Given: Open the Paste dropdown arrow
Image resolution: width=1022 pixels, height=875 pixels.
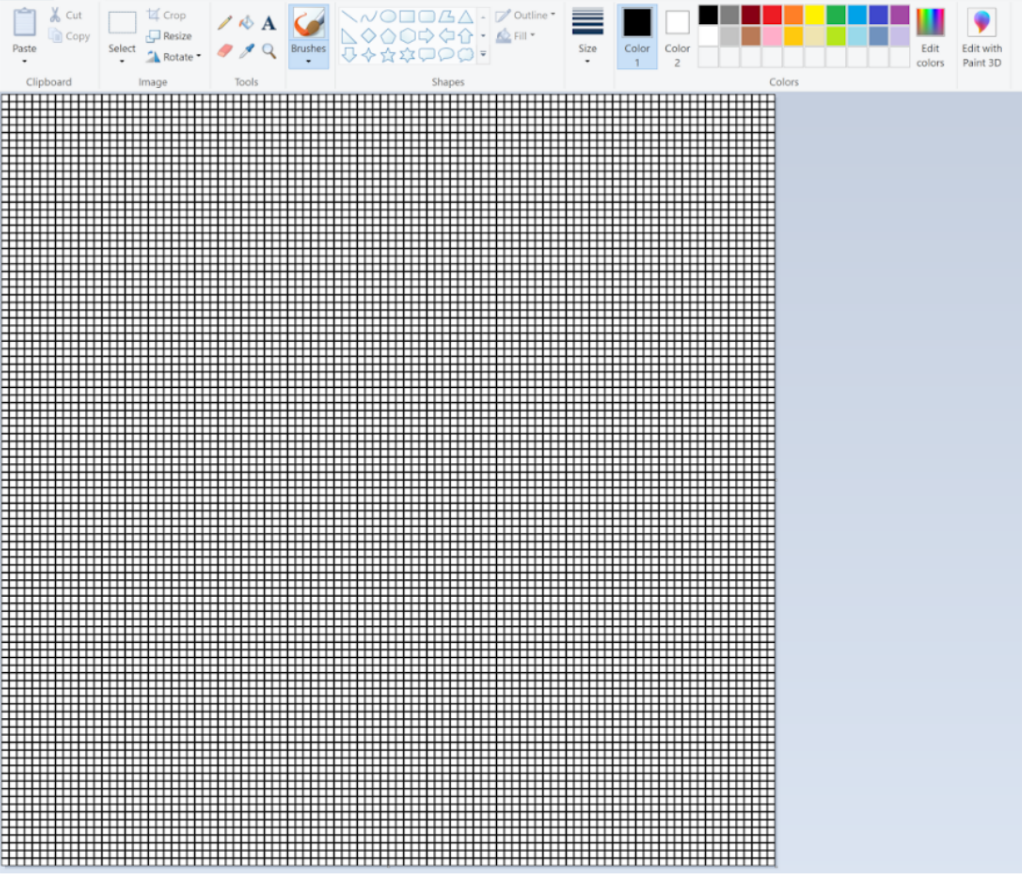Looking at the screenshot, I should (24, 62).
